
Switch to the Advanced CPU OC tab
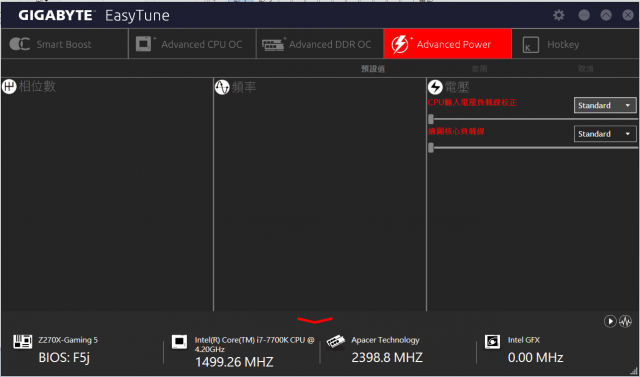coord(192,44)
